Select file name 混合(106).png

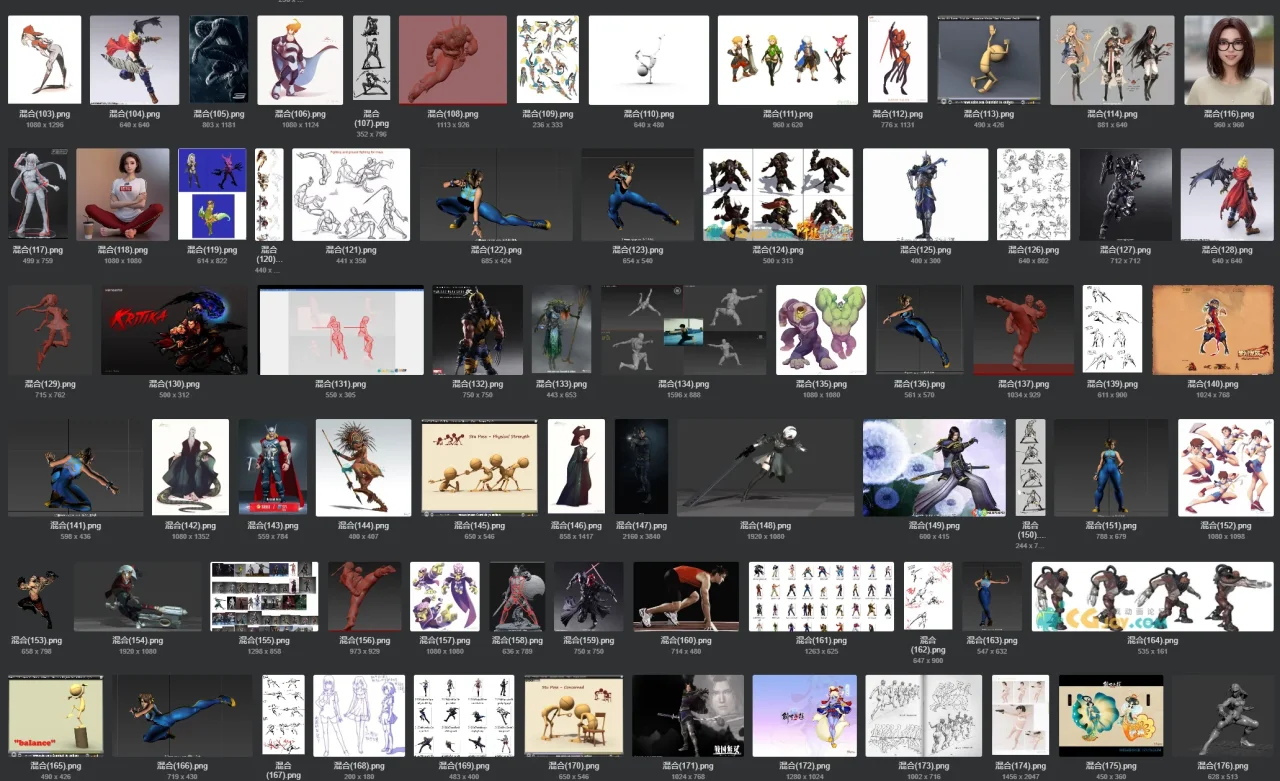tap(300, 115)
